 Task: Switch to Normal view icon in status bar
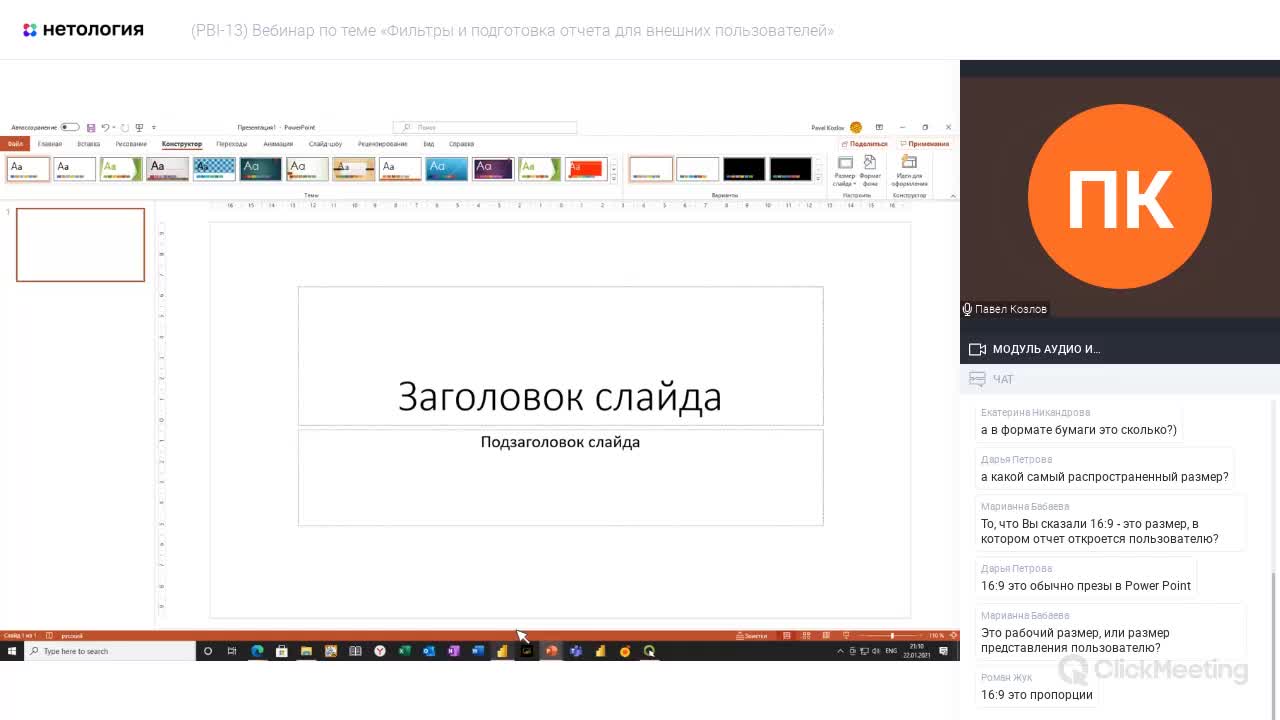point(787,636)
